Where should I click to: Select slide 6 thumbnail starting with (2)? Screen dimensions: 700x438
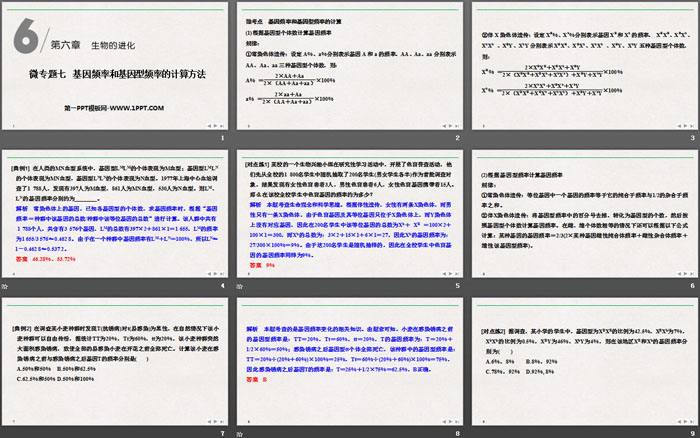tap(585, 214)
